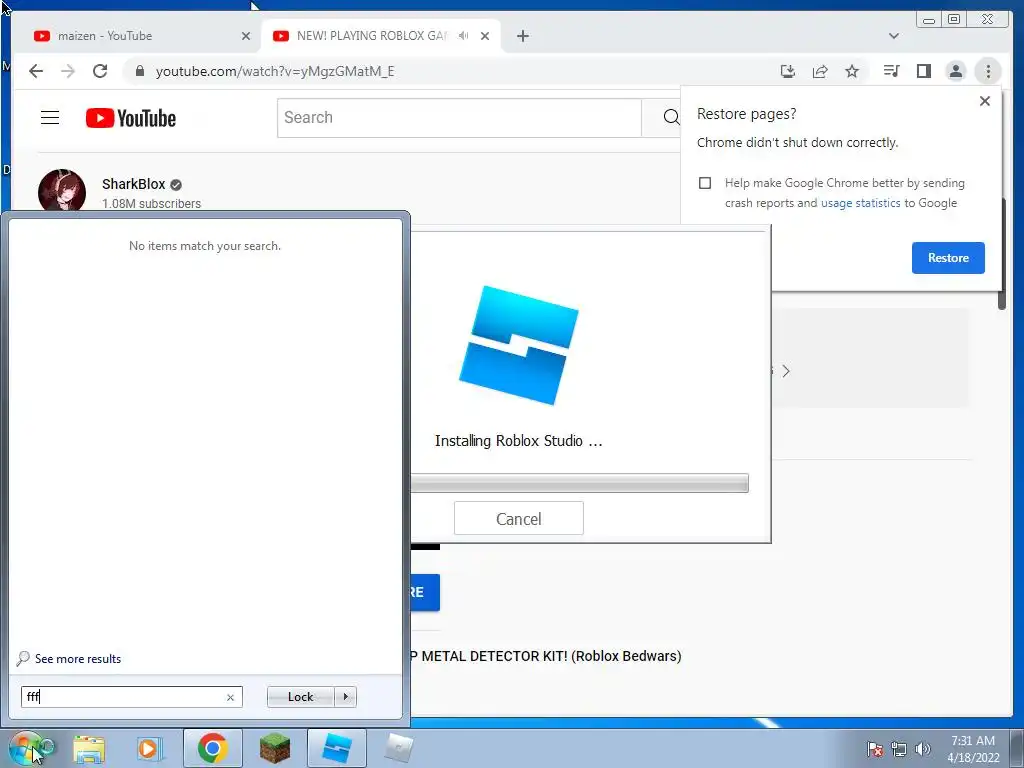Open Action Center flag tray icon
The image size is (1024, 768).
(x=874, y=749)
